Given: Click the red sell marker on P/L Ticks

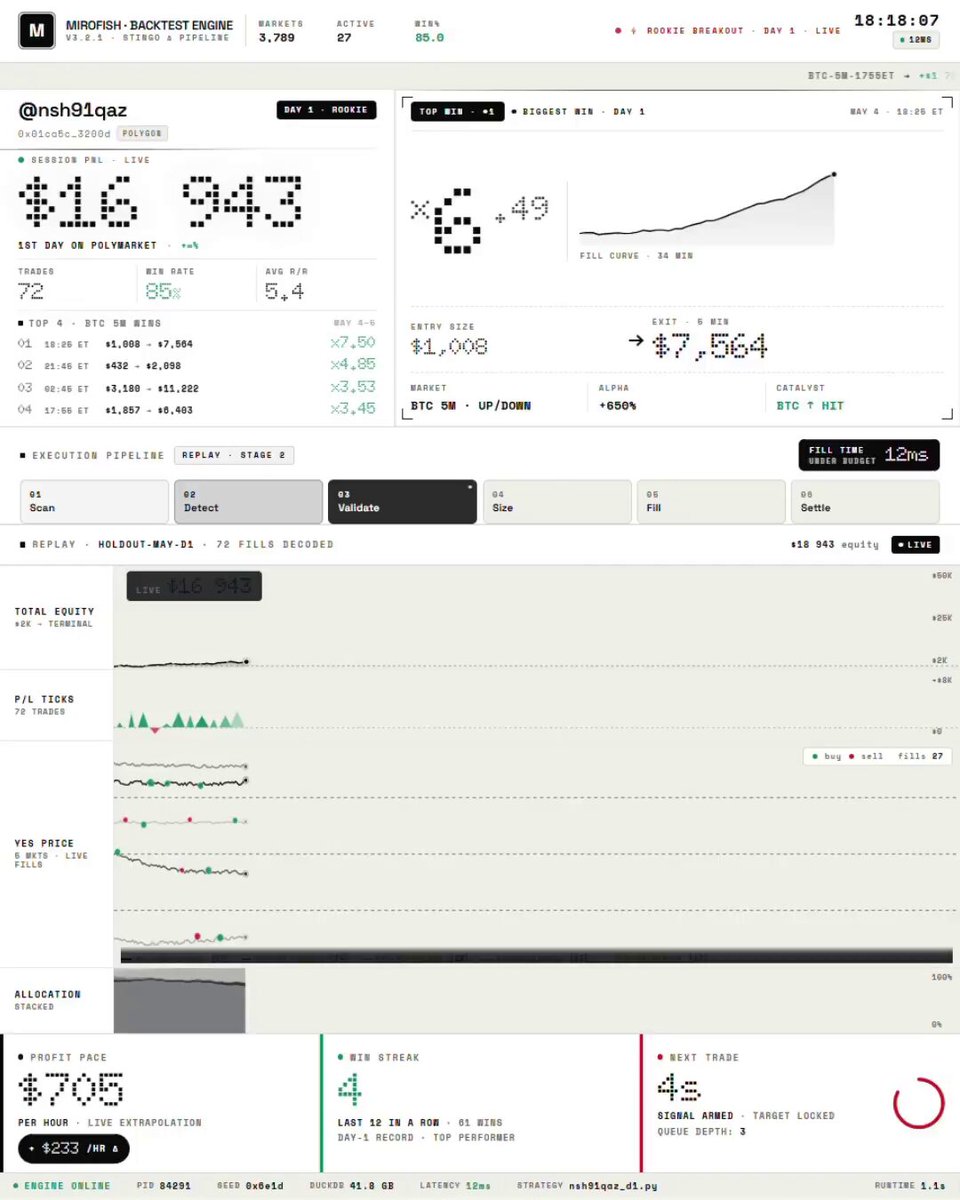Looking at the screenshot, I should coord(154,731).
